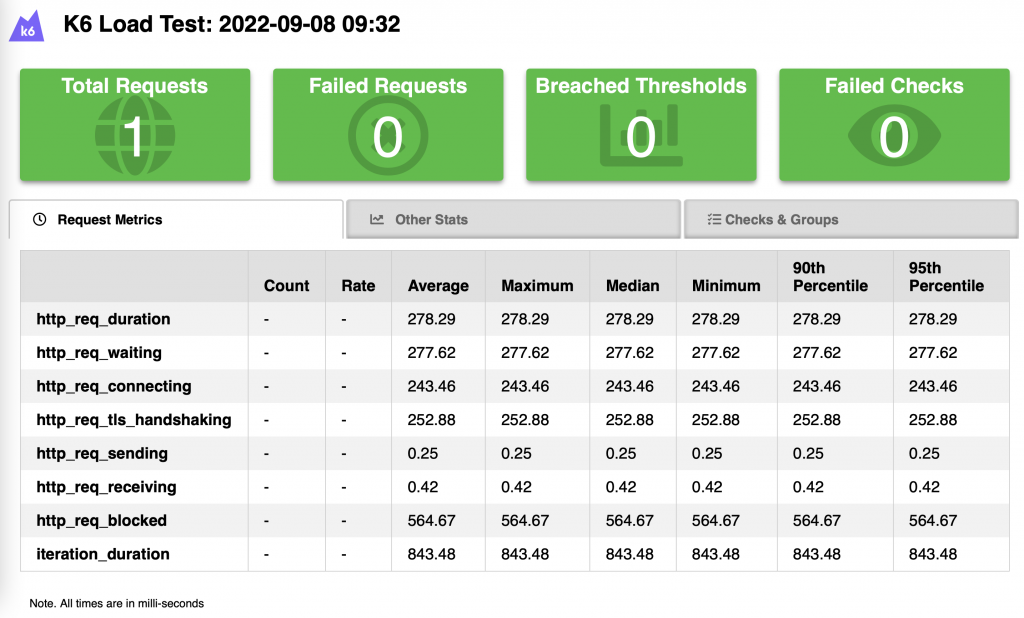
Task: Click http_req_duration 95th Percentile value 278.29
Action: click(x=933, y=319)
